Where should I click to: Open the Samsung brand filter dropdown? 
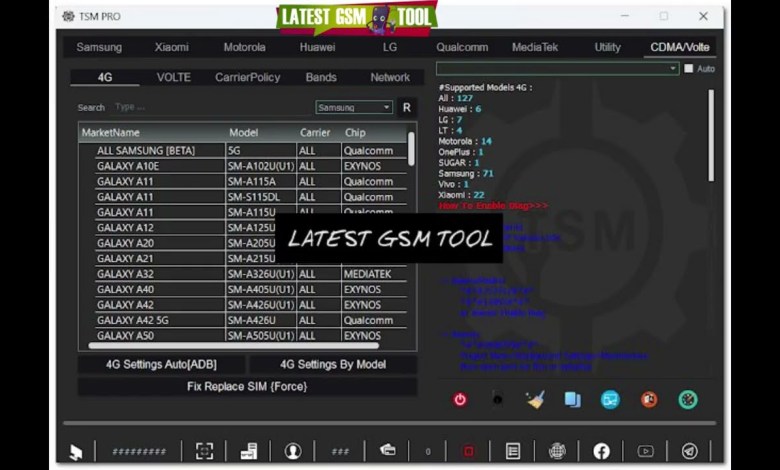tap(354, 107)
